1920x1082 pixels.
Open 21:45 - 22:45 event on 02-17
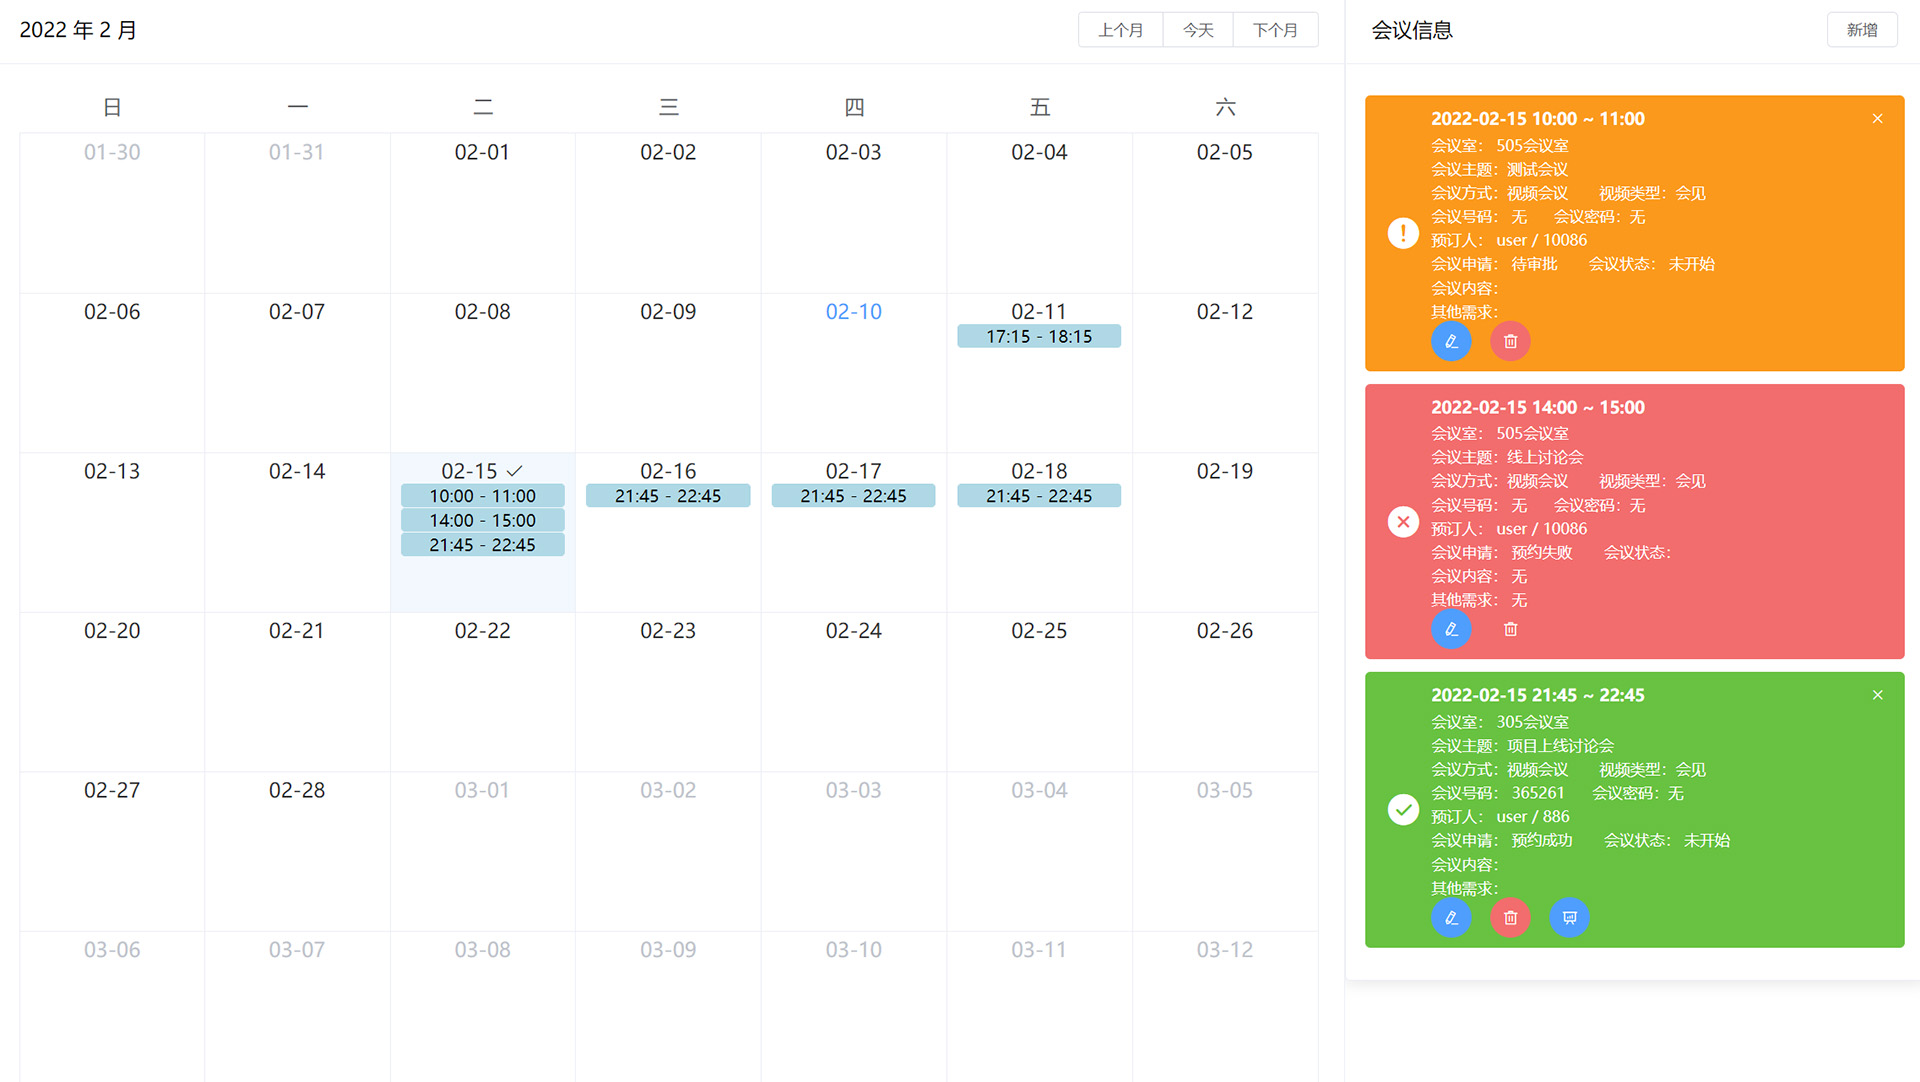[853, 496]
